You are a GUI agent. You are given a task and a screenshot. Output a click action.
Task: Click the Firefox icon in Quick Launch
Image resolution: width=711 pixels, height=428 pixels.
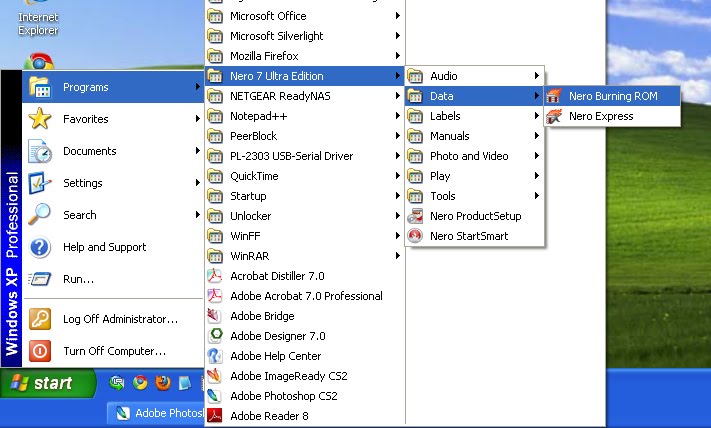[163, 383]
